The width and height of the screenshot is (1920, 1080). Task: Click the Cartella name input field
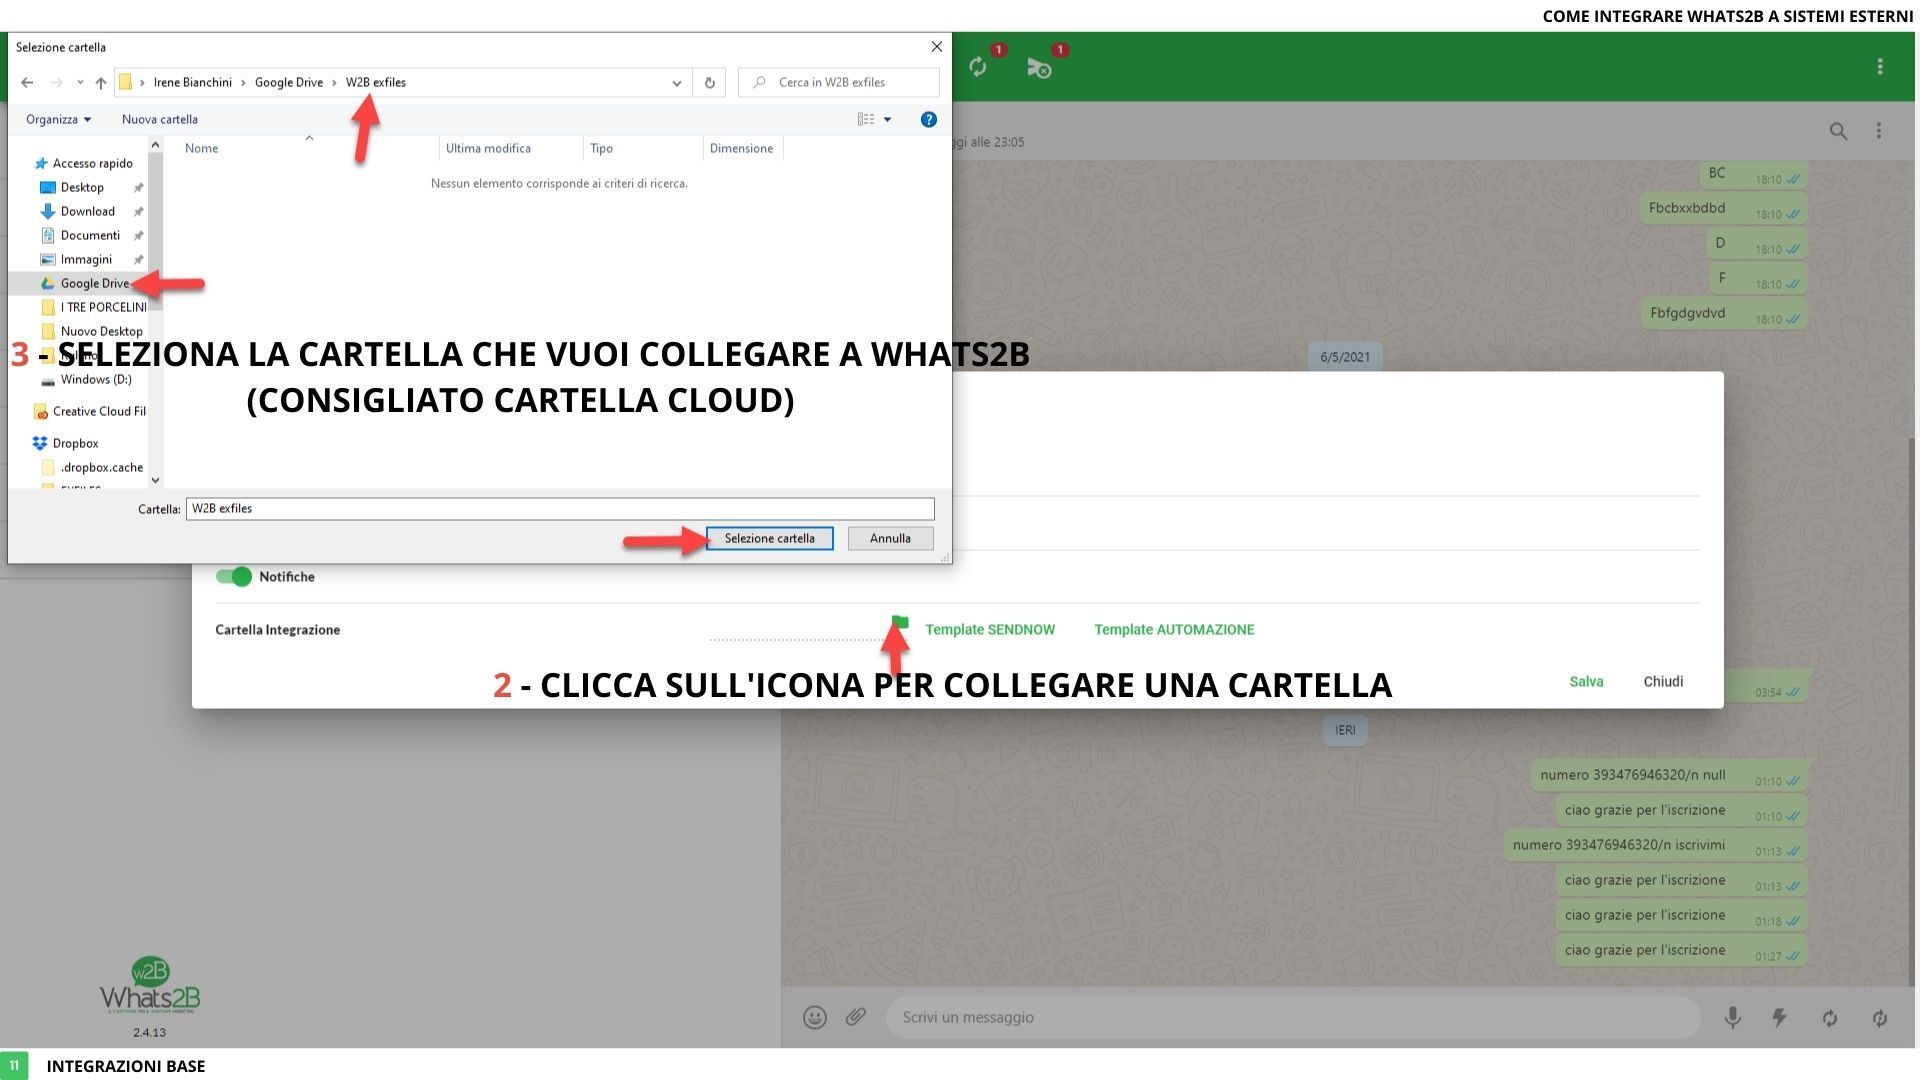[560, 509]
